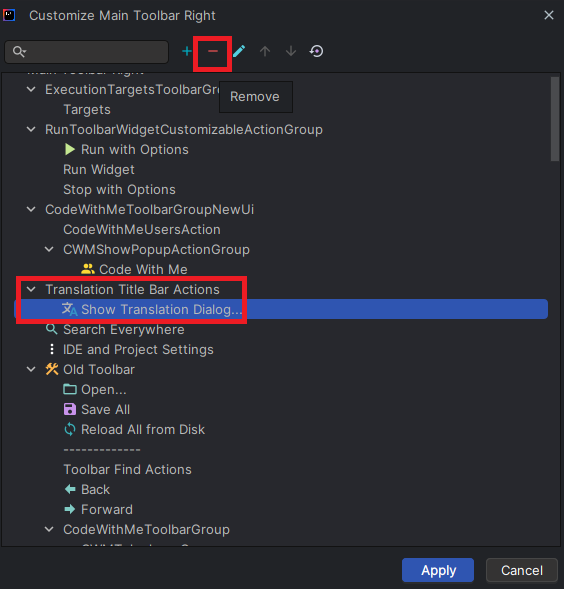Viewport: 564px width, 589px height.
Task: Click the Back arrow icon
Action: [x=70, y=489]
